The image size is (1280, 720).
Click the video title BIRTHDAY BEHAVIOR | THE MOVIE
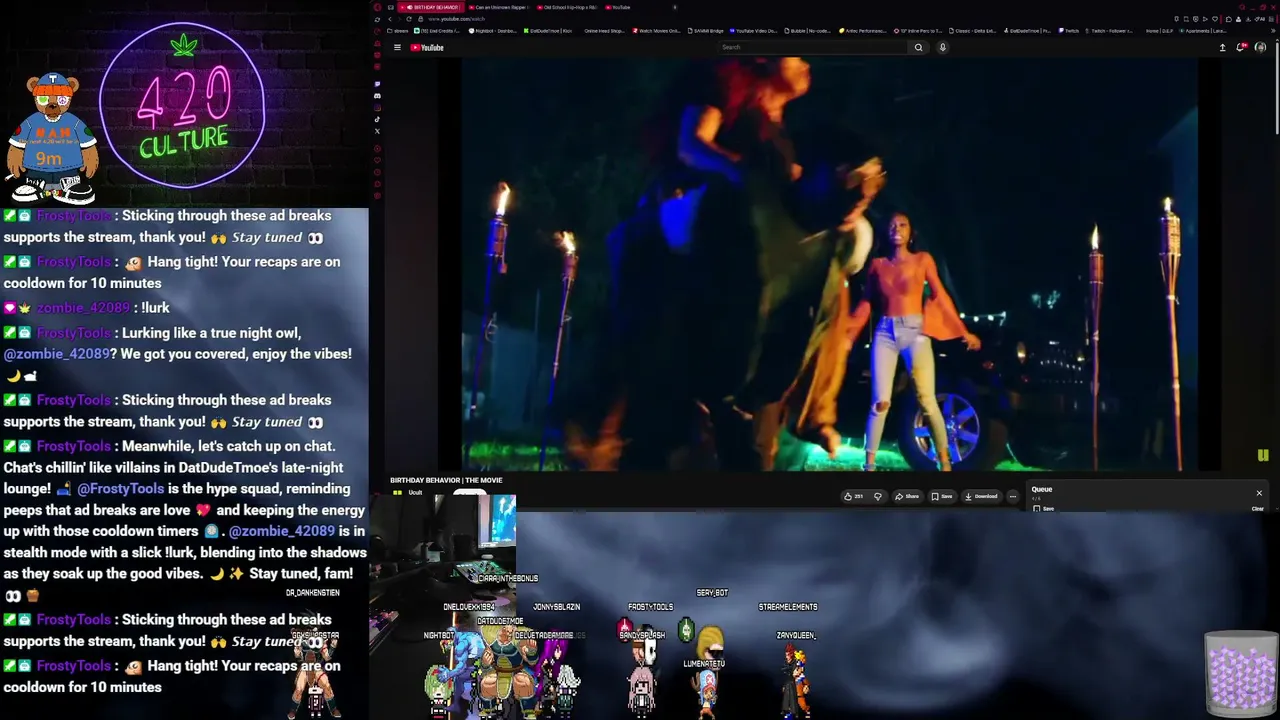(x=446, y=481)
